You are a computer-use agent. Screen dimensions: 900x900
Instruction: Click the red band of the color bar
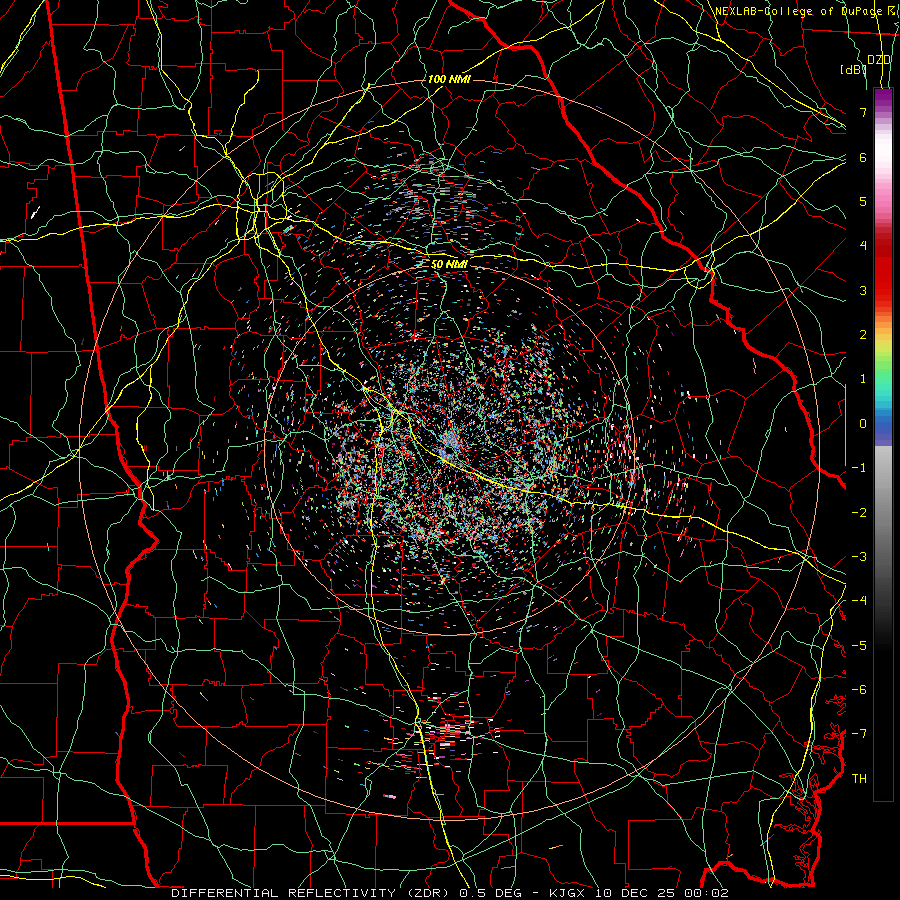tap(883, 270)
